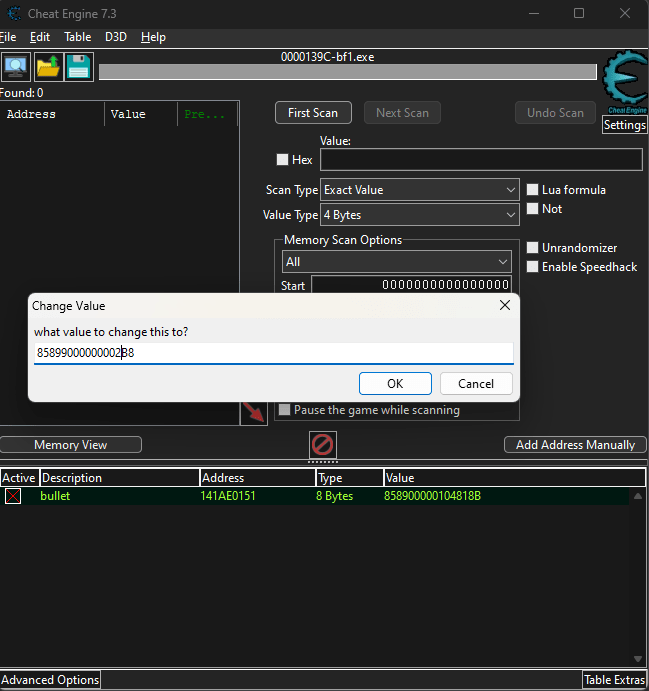Sort found list by Address column
Image resolution: width=649 pixels, height=691 pixels.
[x=52, y=114]
